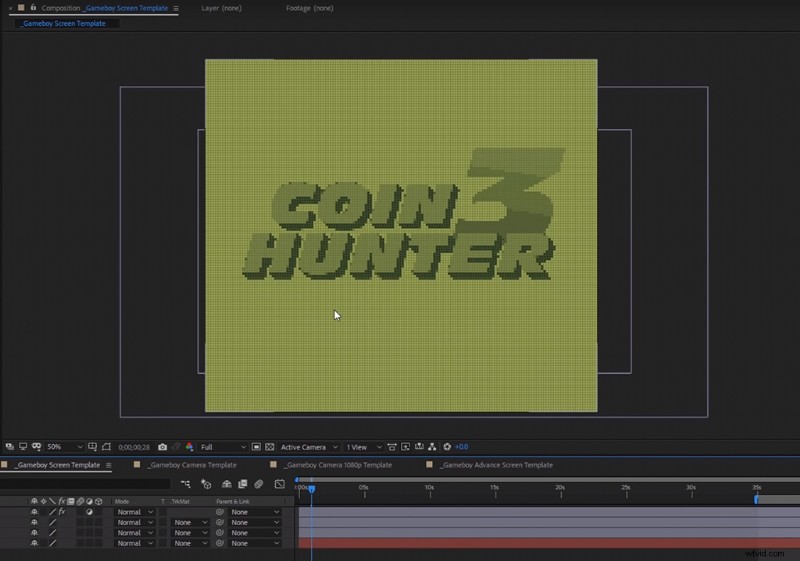Click the Mode column header
The height and width of the screenshot is (561, 800).
[x=122, y=501]
